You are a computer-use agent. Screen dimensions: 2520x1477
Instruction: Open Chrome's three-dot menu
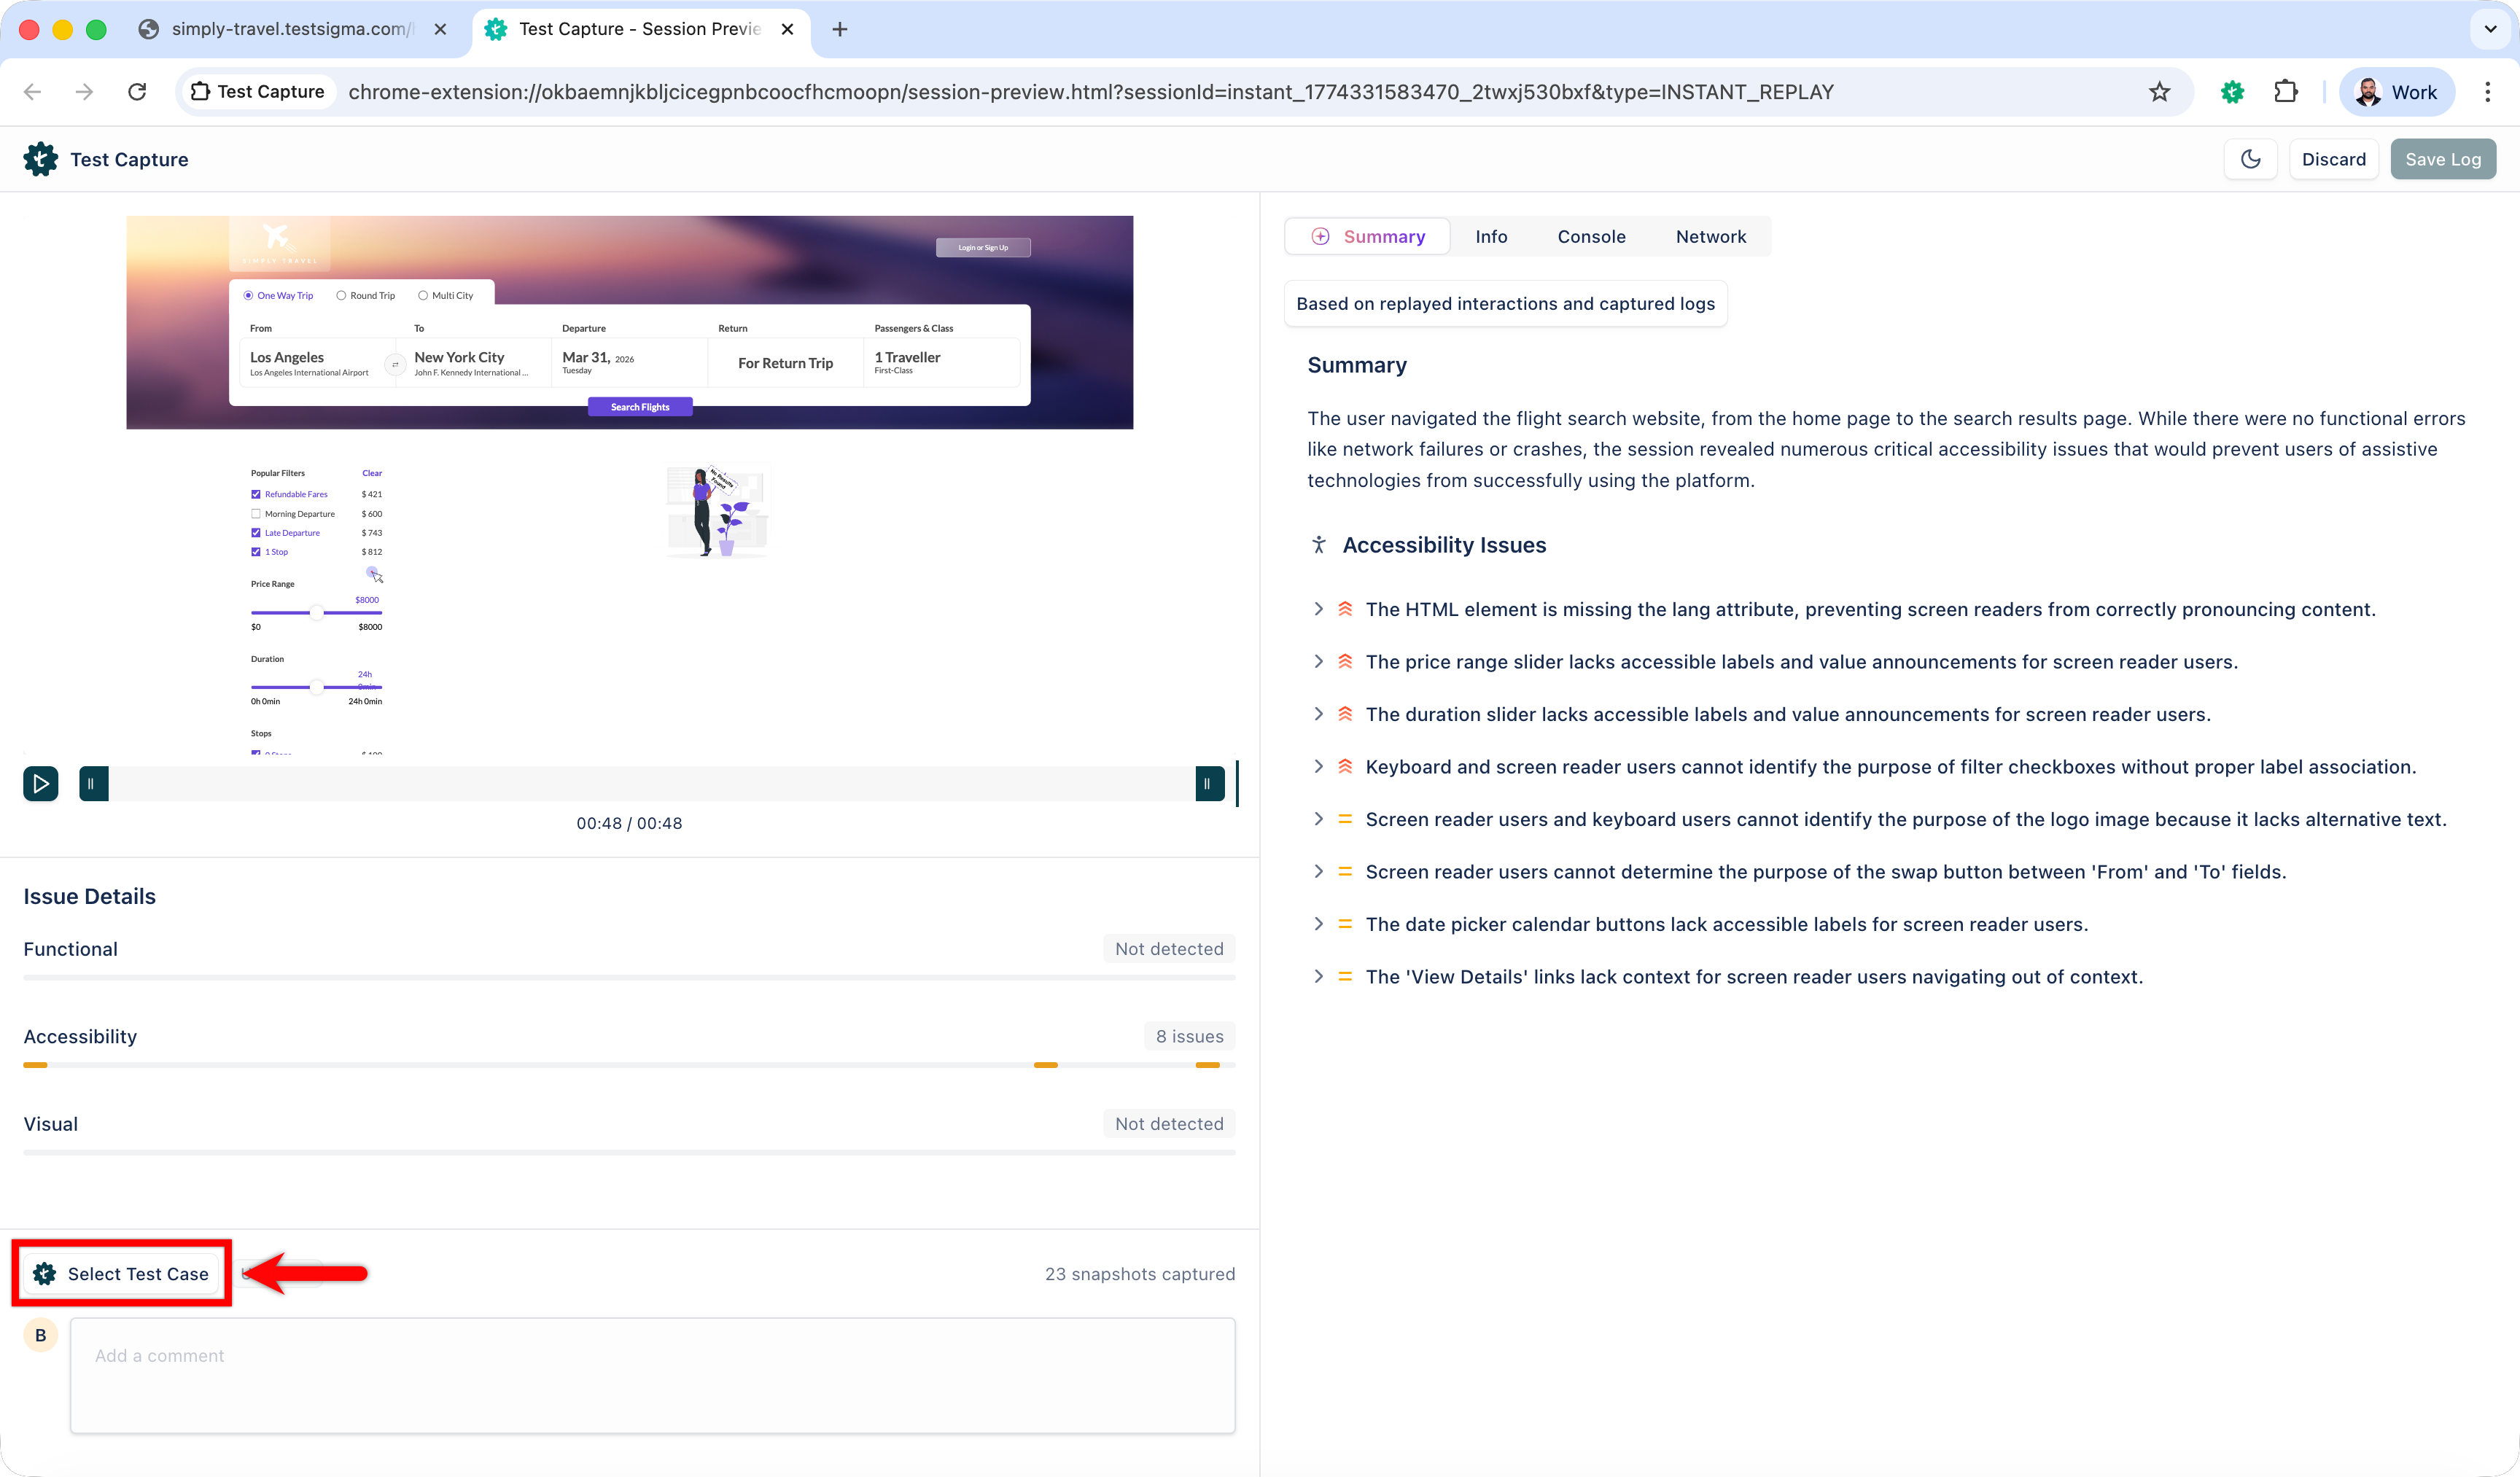click(x=2489, y=91)
